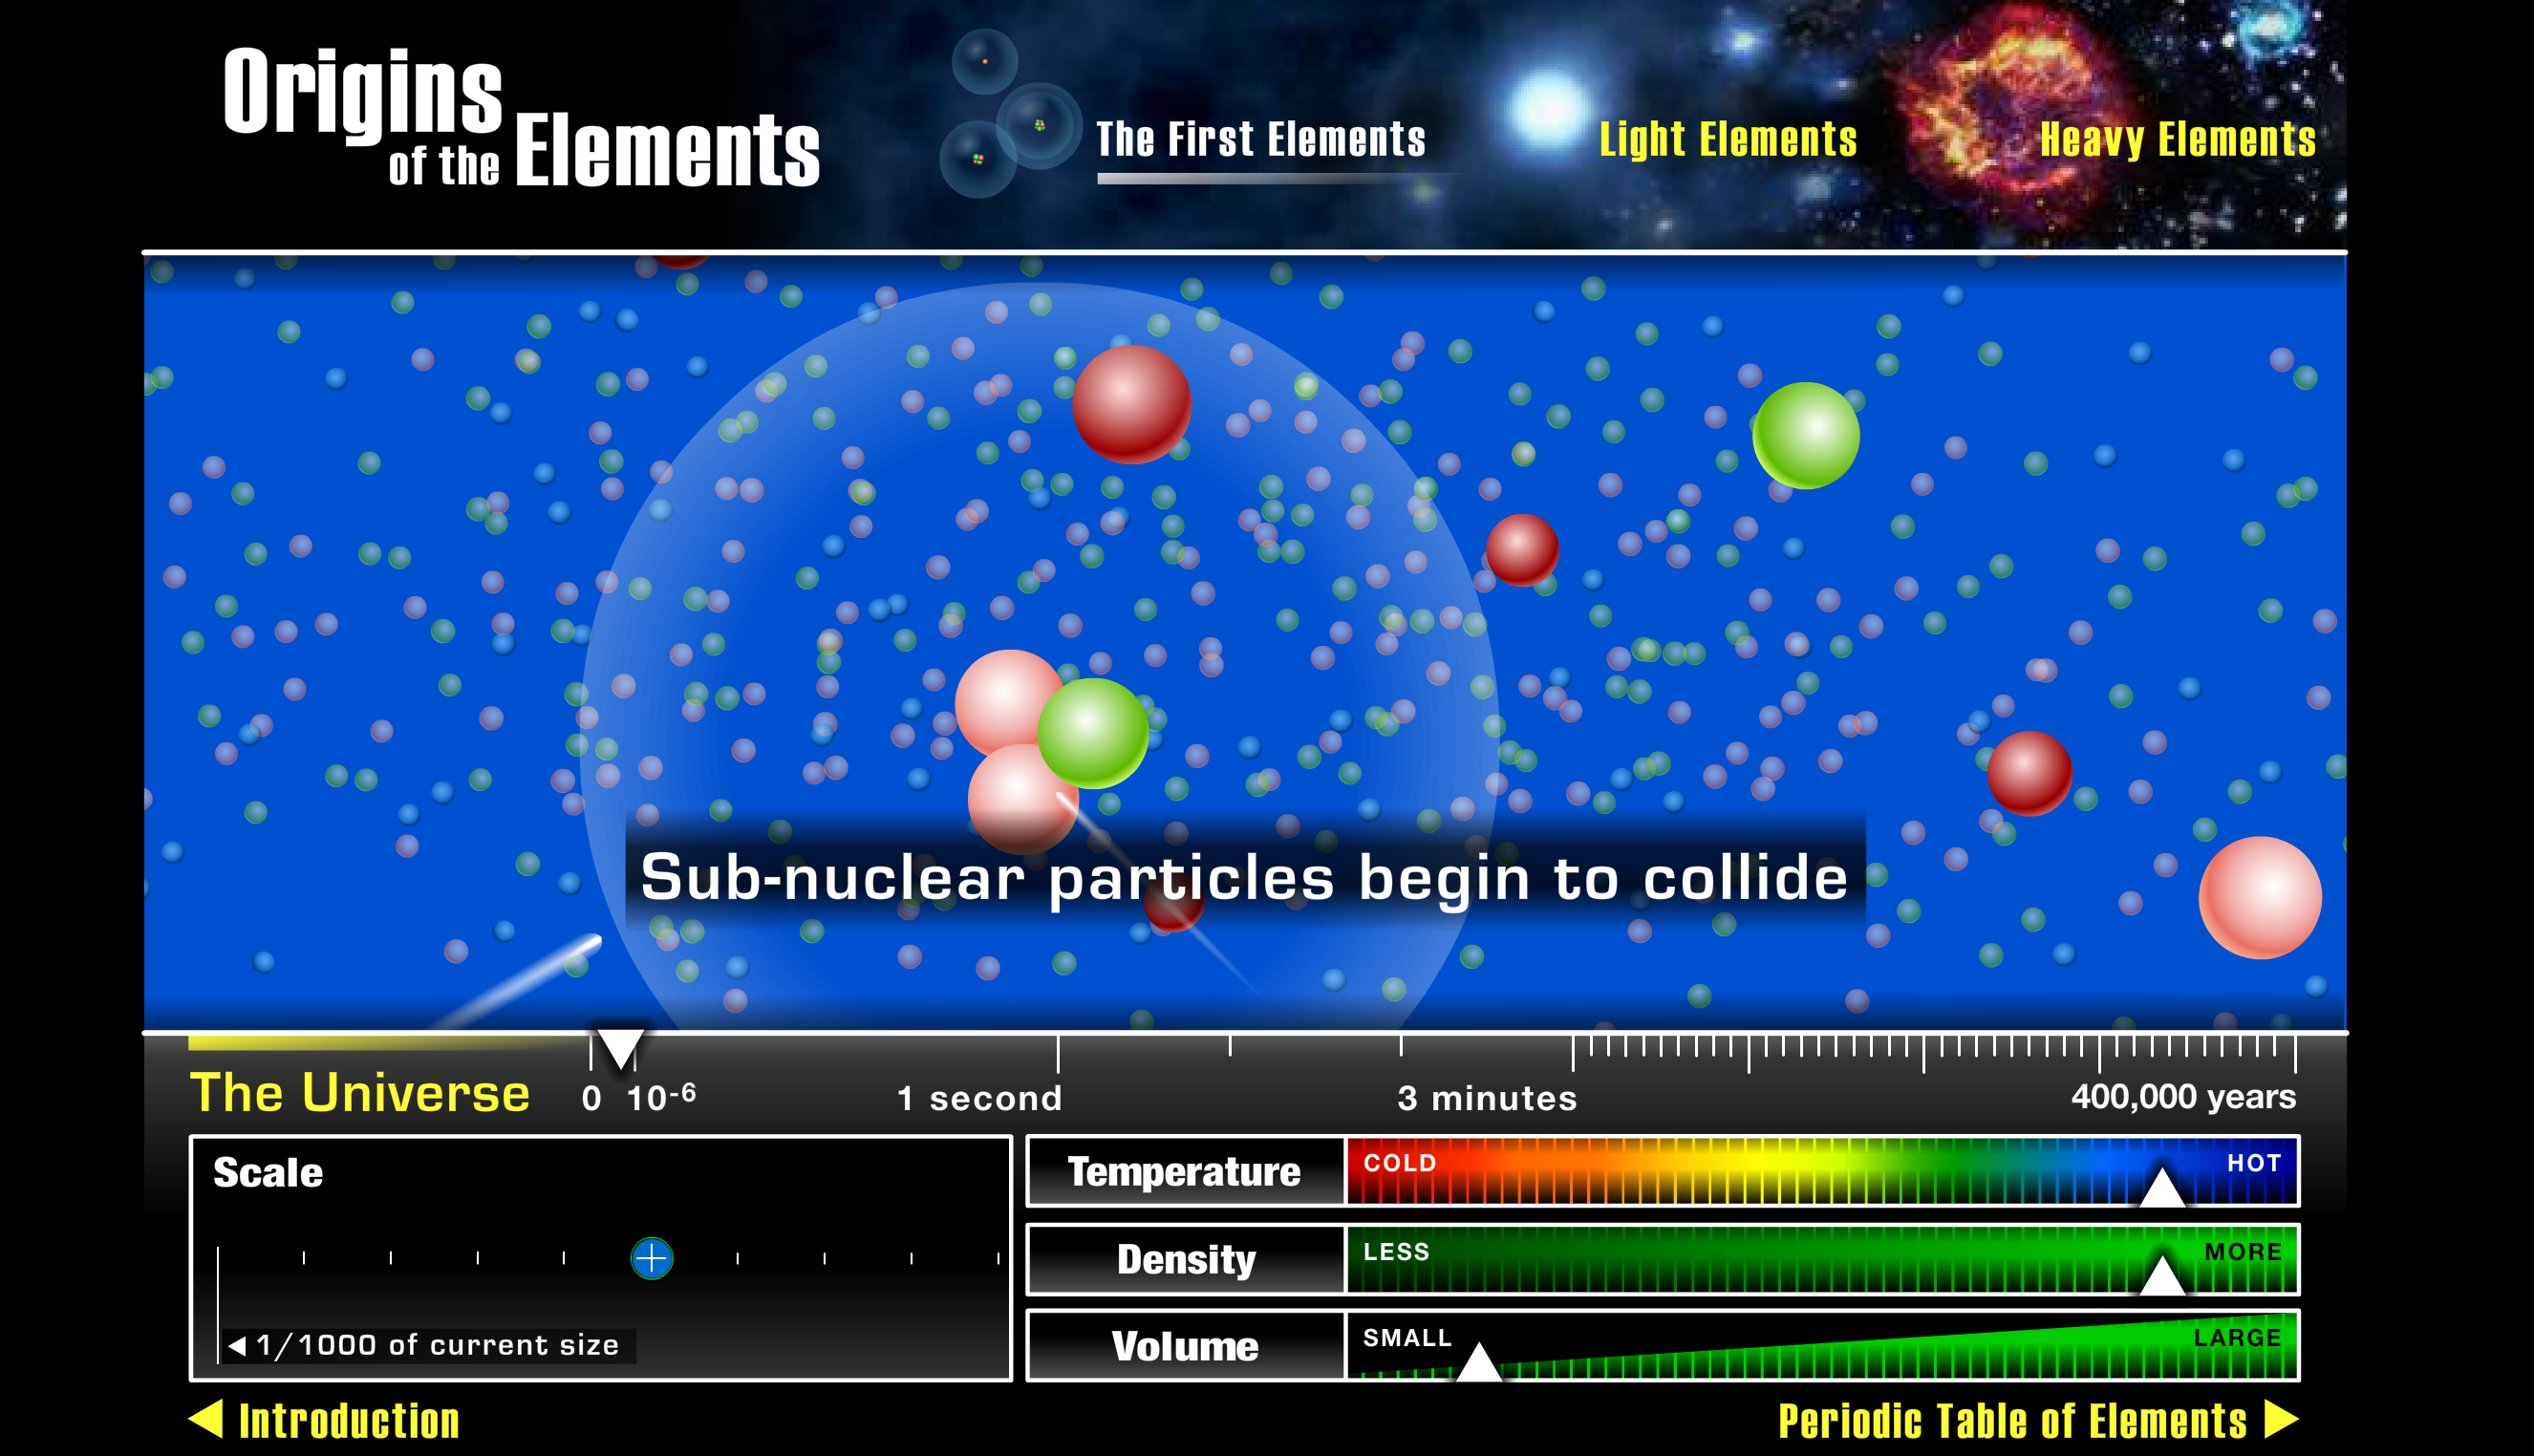Click the blue crosshair marker on Scale
The image size is (2534, 1456).
pyautogui.click(x=651, y=1258)
